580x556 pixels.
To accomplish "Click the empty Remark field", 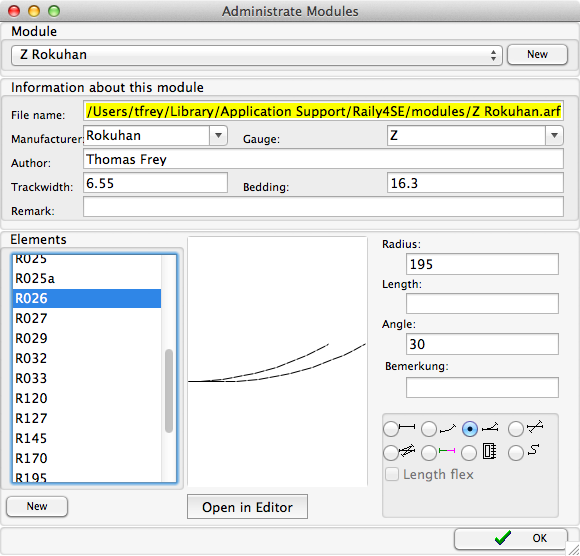I will point(323,207).
